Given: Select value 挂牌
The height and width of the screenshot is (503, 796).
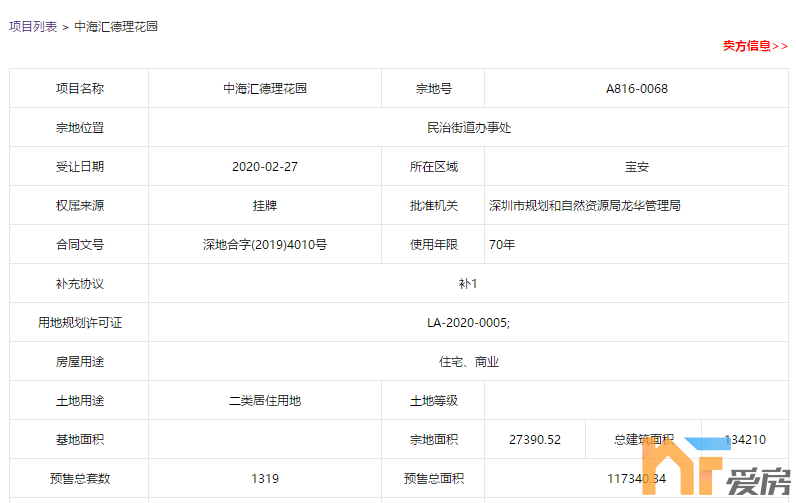Looking at the screenshot, I should [x=265, y=206].
